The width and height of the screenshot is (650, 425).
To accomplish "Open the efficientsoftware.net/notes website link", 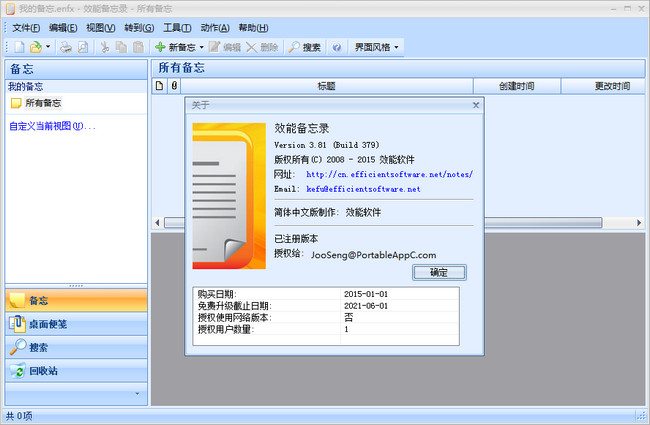I will coord(390,175).
